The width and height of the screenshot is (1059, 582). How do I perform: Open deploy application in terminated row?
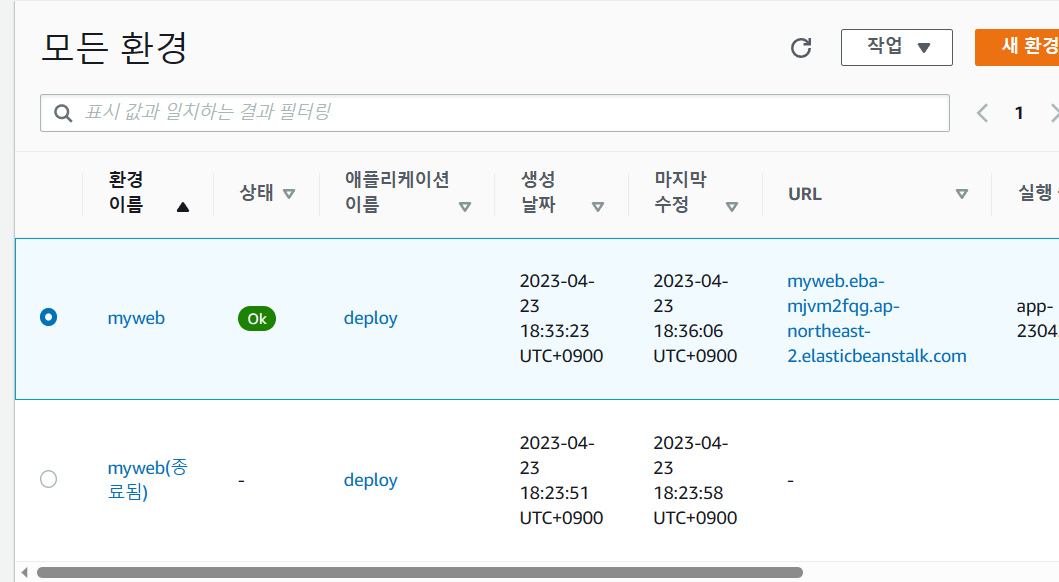click(x=370, y=480)
